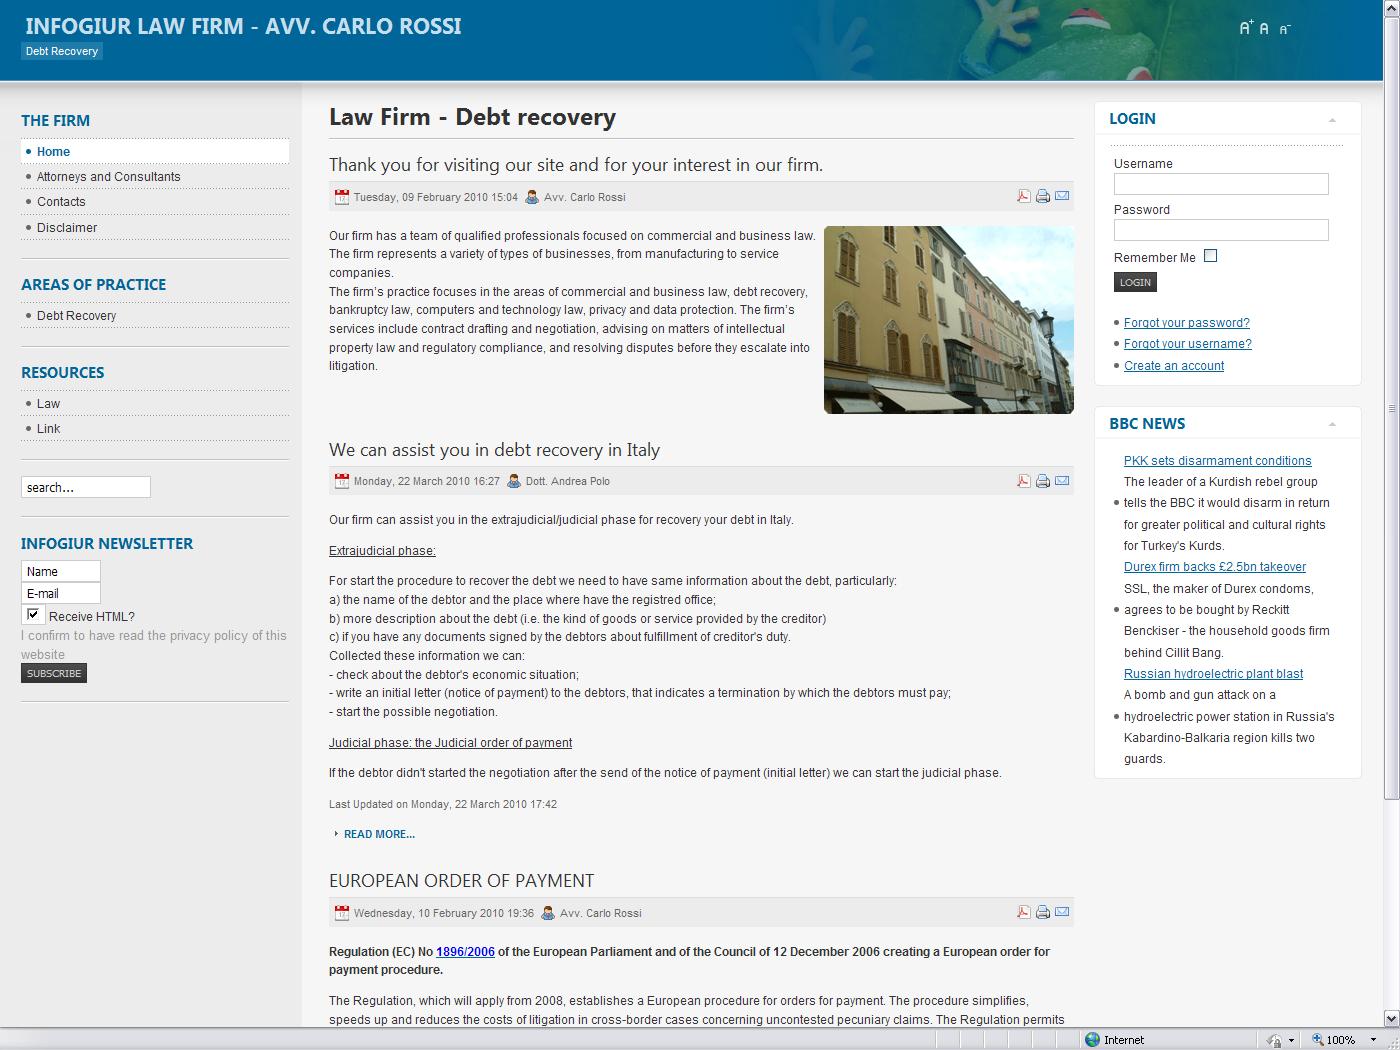Reset font size with middle A icon
The width and height of the screenshot is (1400, 1050).
coord(1264,29)
